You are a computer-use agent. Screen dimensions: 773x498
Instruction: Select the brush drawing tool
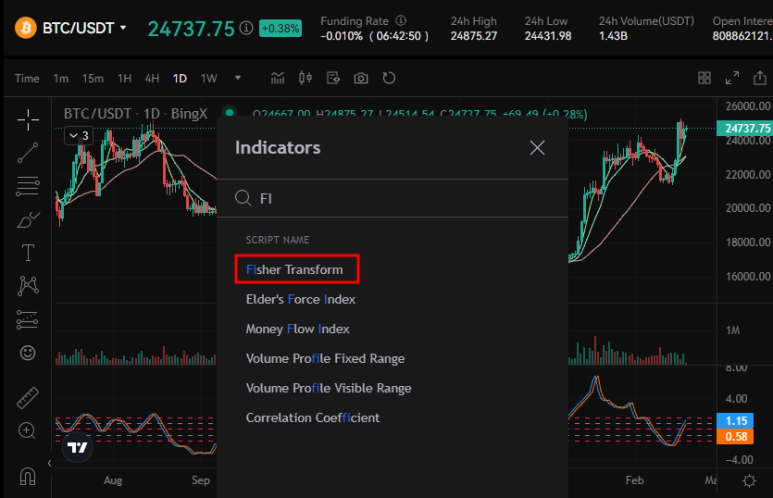28,219
